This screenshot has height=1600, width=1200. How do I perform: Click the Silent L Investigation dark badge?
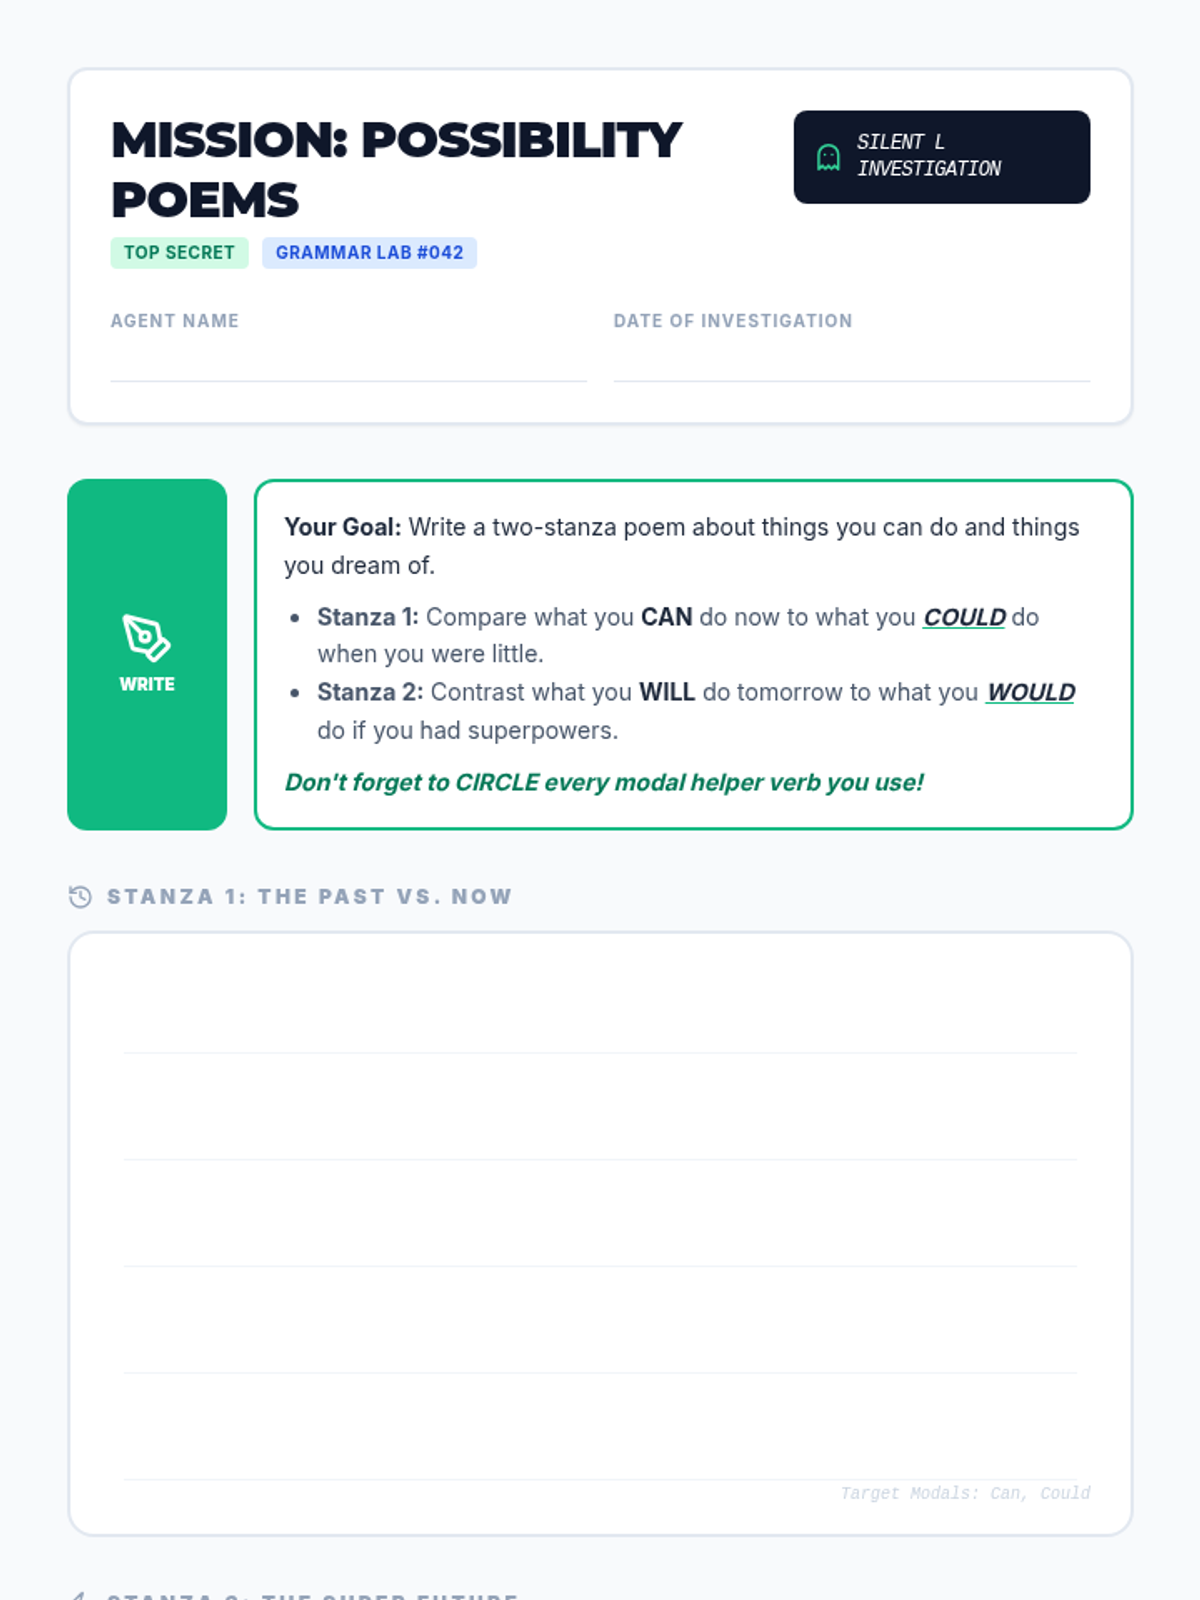click(942, 157)
